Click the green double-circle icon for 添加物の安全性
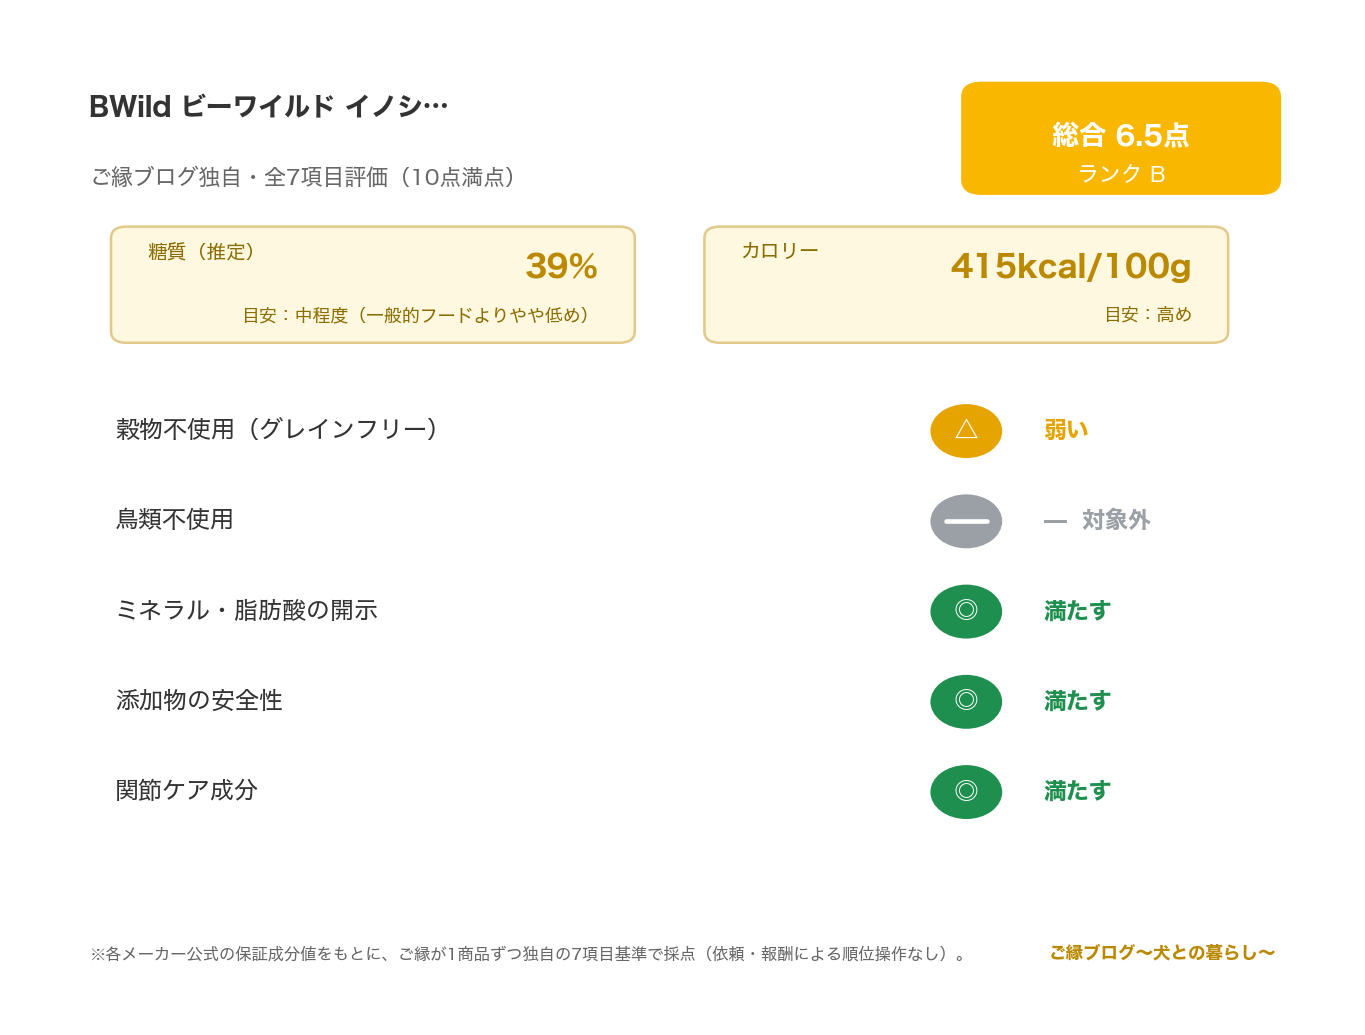The width and height of the screenshot is (1365, 1035). [966, 701]
